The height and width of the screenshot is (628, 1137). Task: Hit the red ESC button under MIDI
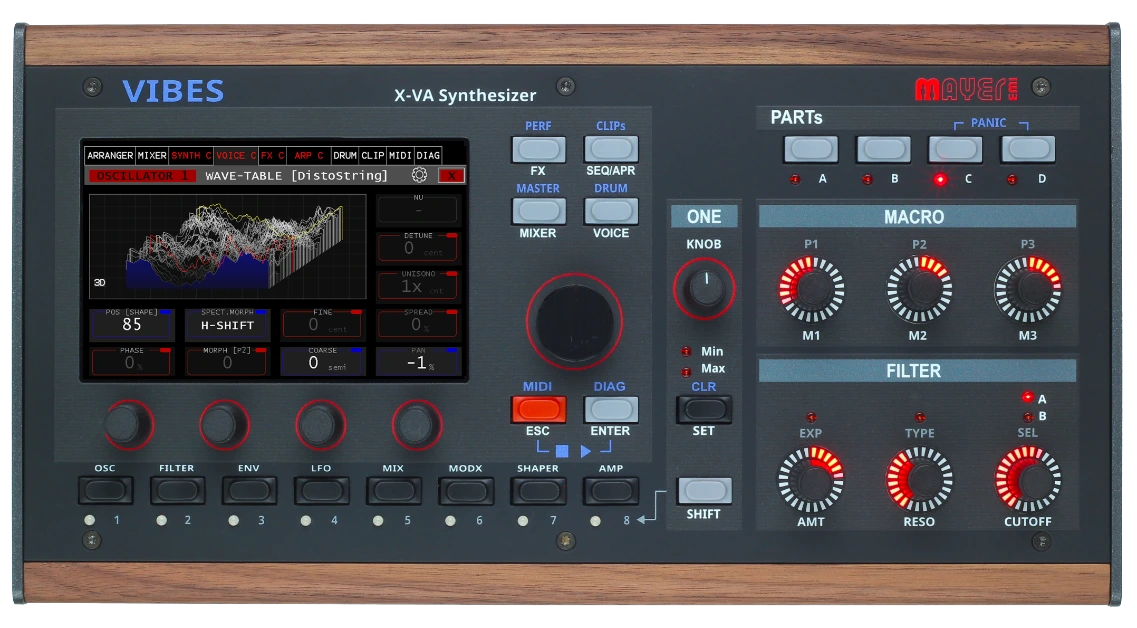(x=539, y=409)
